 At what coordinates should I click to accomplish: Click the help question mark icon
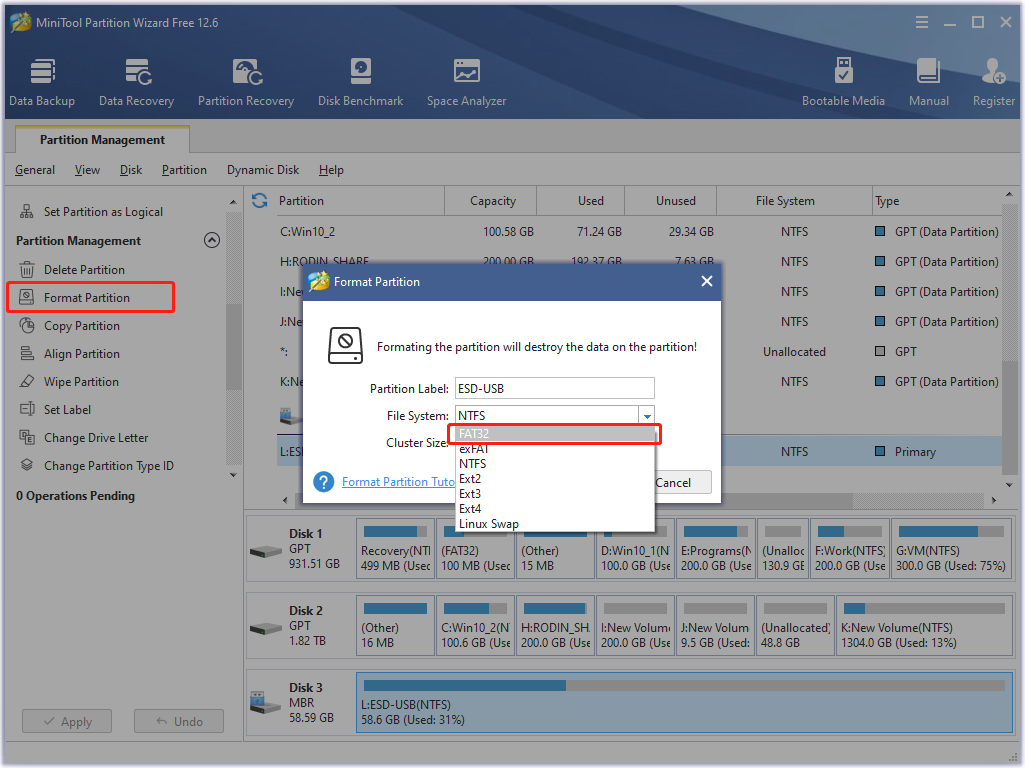click(324, 482)
